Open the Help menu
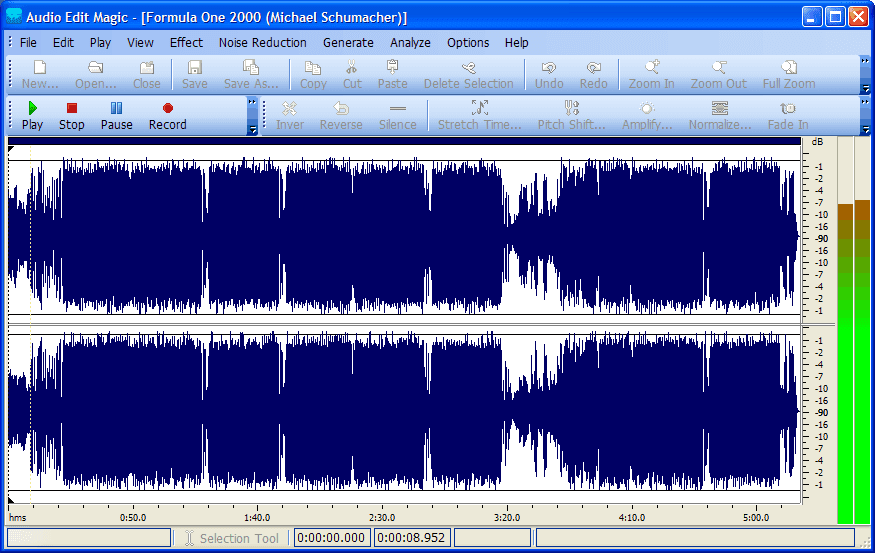Image resolution: width=875 pixels, height=553 pixels. click(517, 42)
